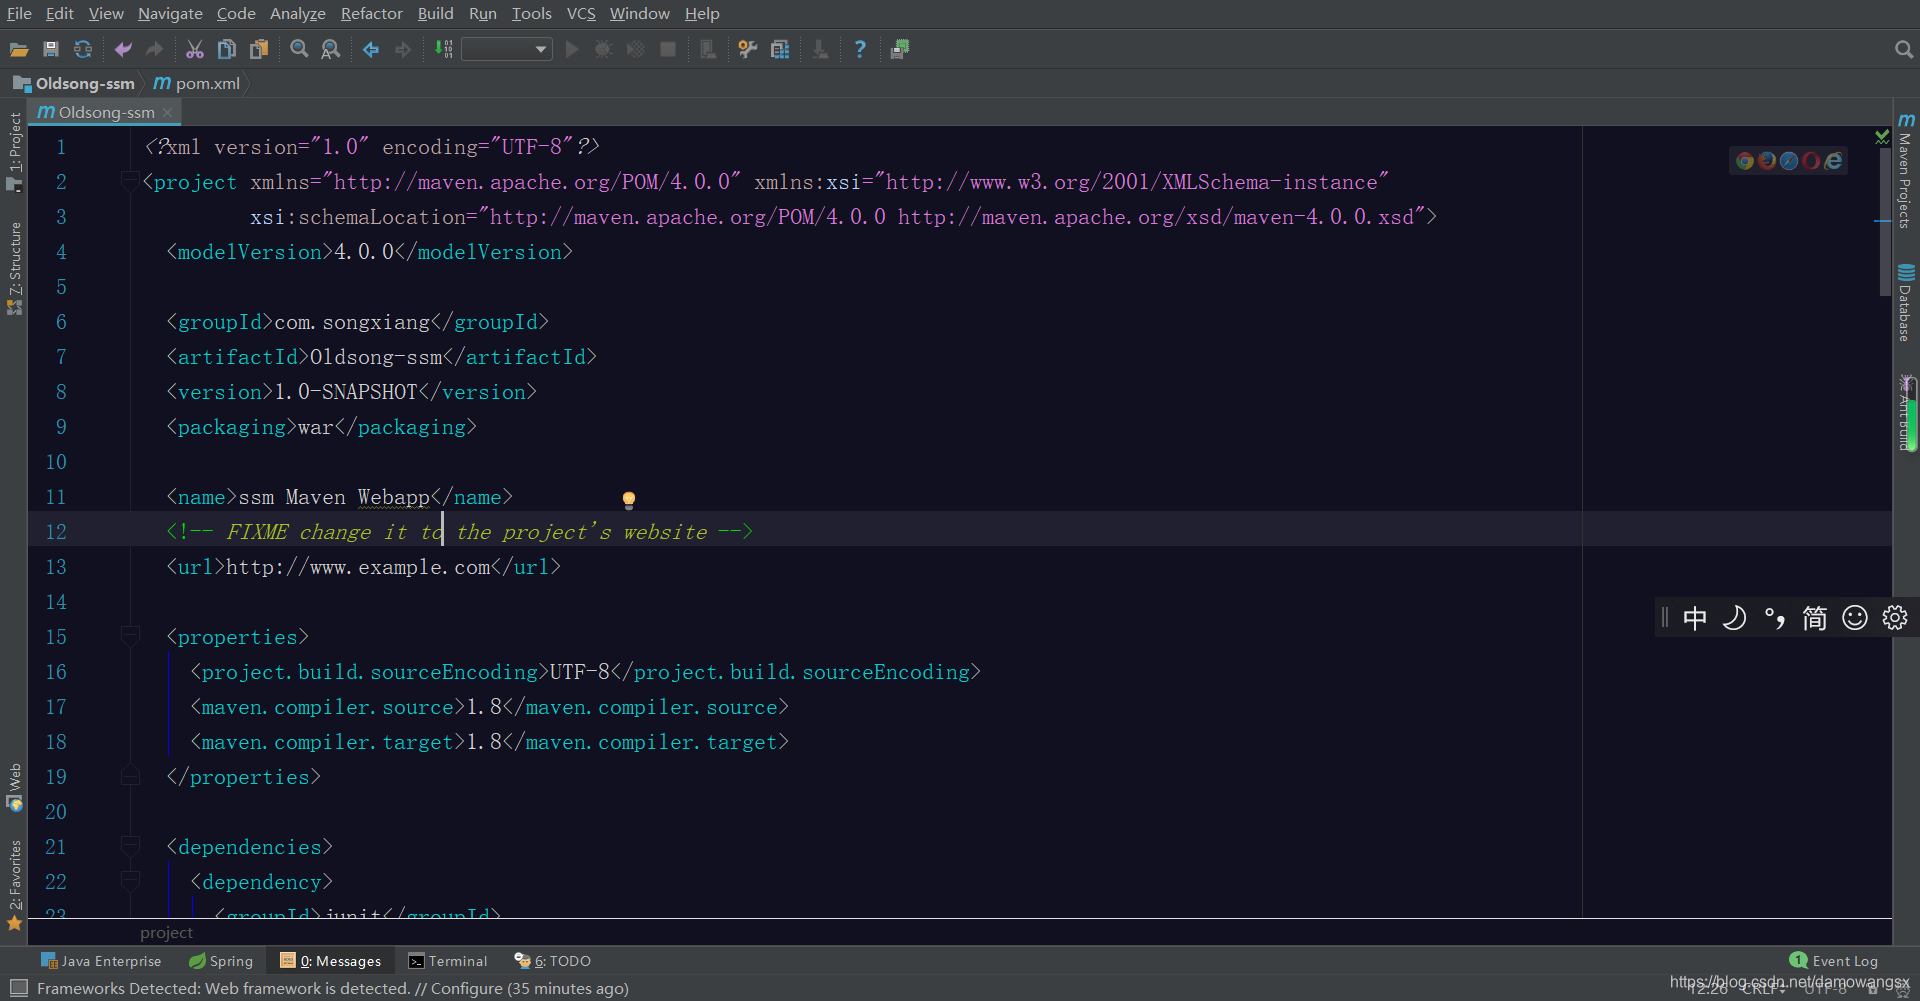Click the Debug bug icon
Screen dimensions: 1920x1001
[x=603, y=49]
